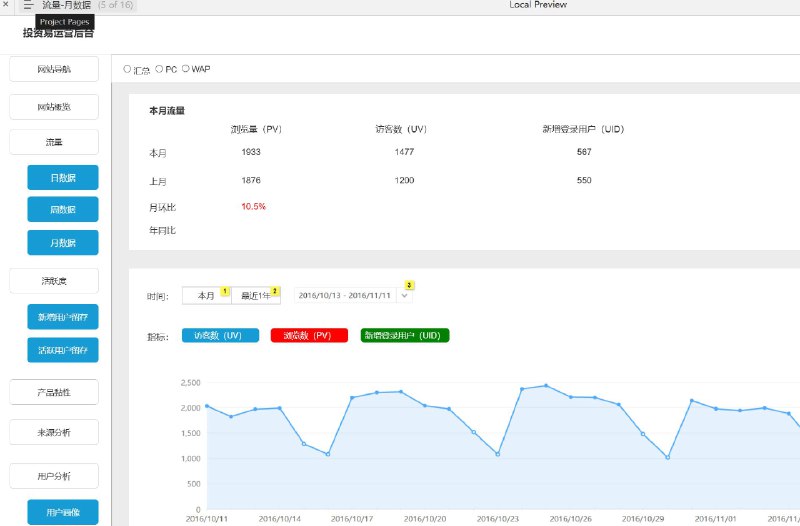Screen dimensions: 800x526
Task: Click the page title 流量-月数据 in top bar
Action: 66,5
